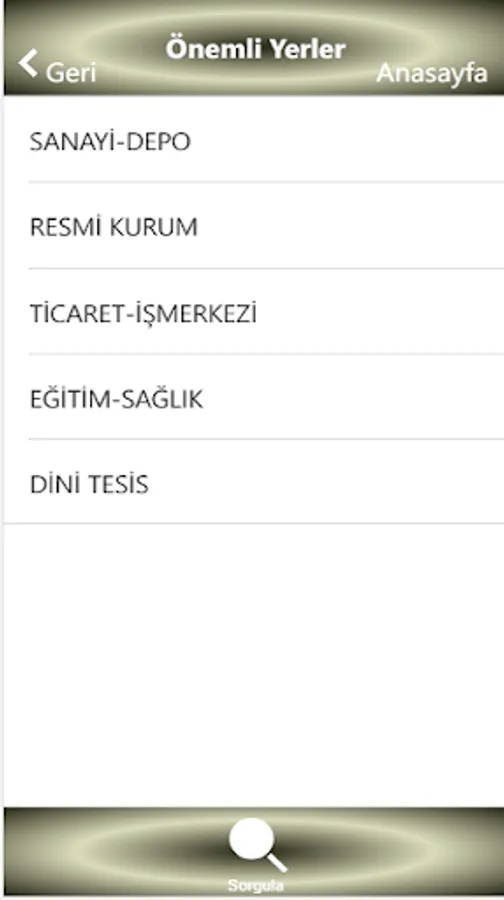Click the bottom toolbar right of the magnifier
The image size is (504, 900).
[x=396, y=851]
